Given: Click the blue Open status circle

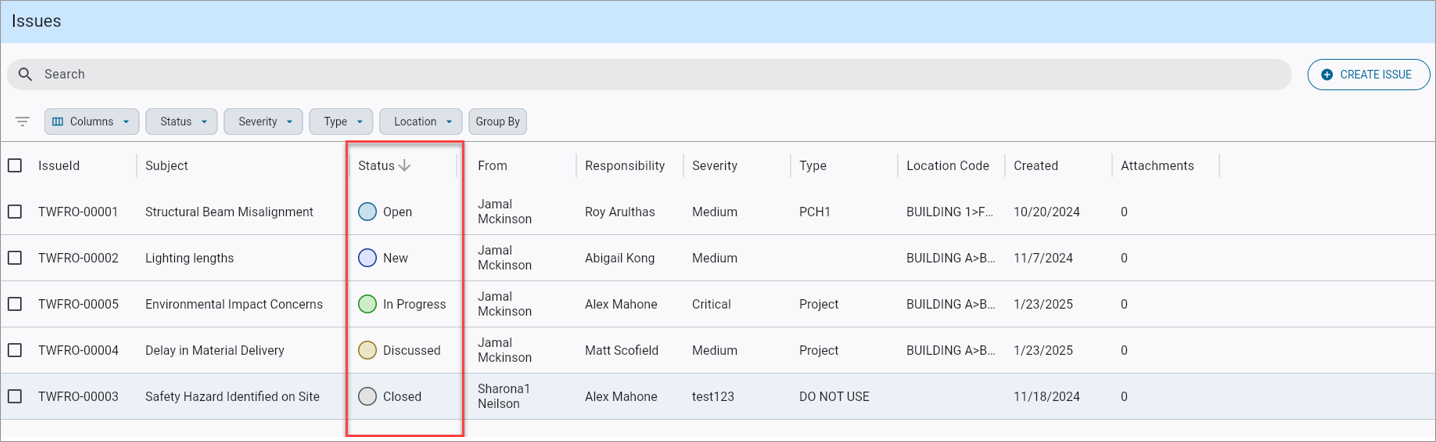Looking at the screenshot, I should coord(367,212).
